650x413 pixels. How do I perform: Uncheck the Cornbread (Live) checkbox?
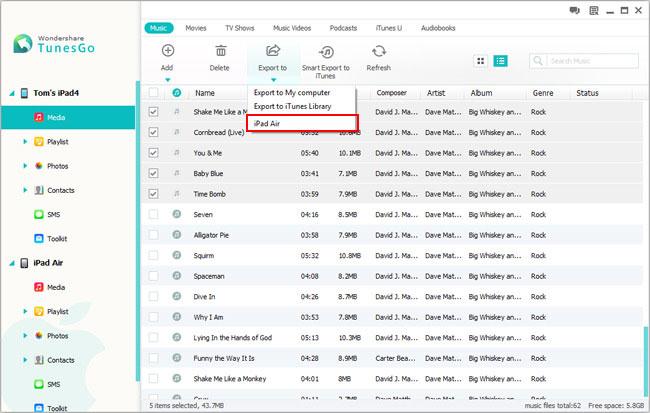coord(153,132)
